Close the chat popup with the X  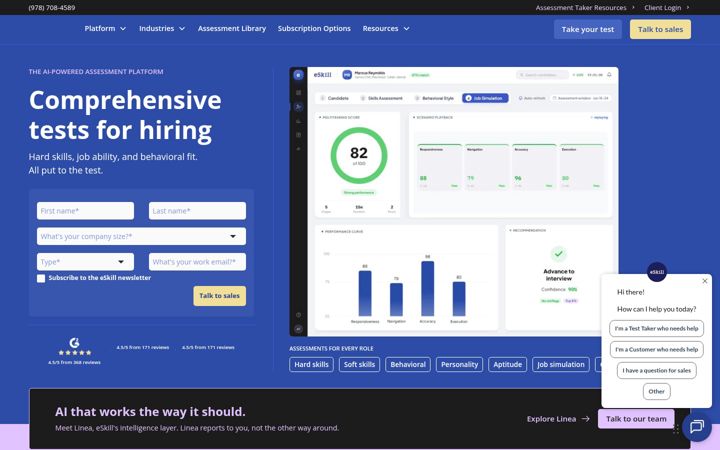(x=705, y=281)
